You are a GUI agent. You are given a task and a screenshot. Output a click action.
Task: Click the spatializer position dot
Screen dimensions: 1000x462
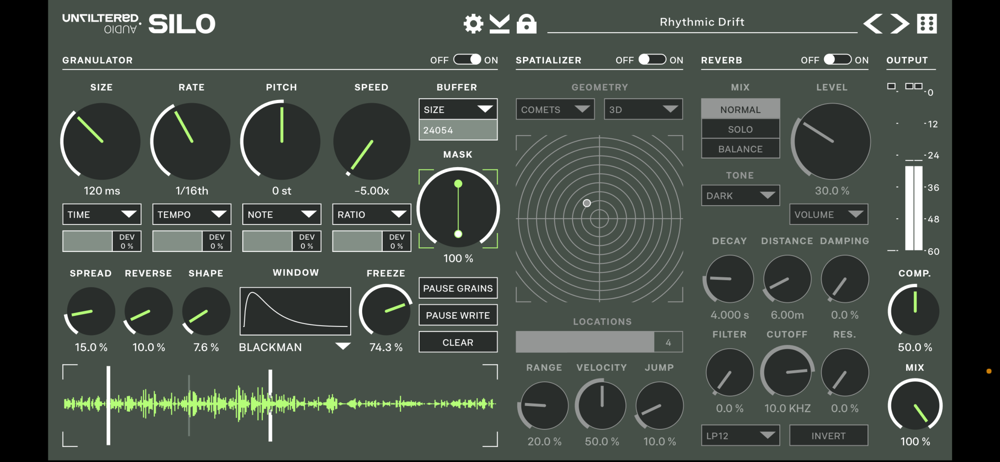[587, 203]
